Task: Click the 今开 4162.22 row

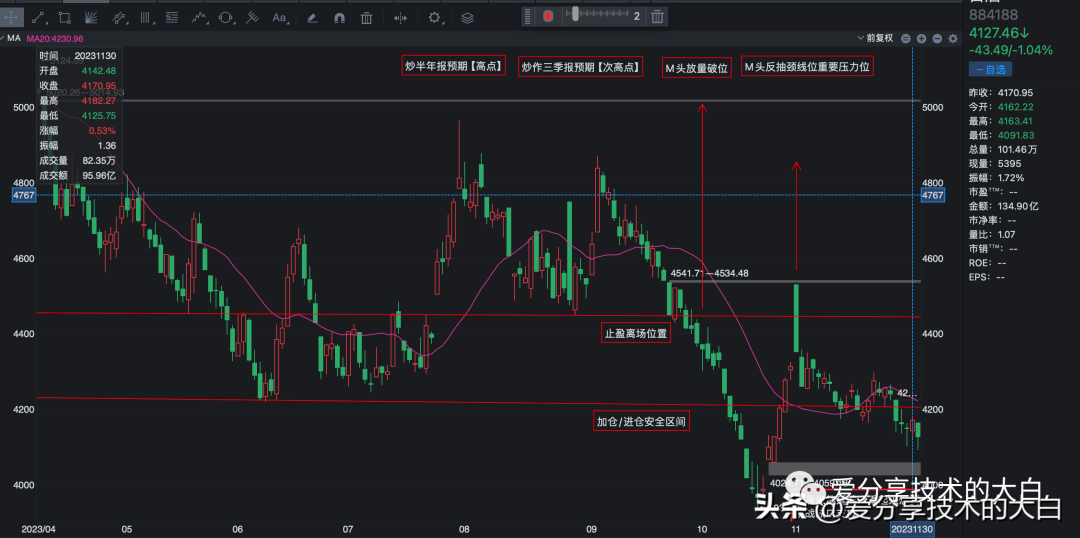Action: [x=1001, y=107]
